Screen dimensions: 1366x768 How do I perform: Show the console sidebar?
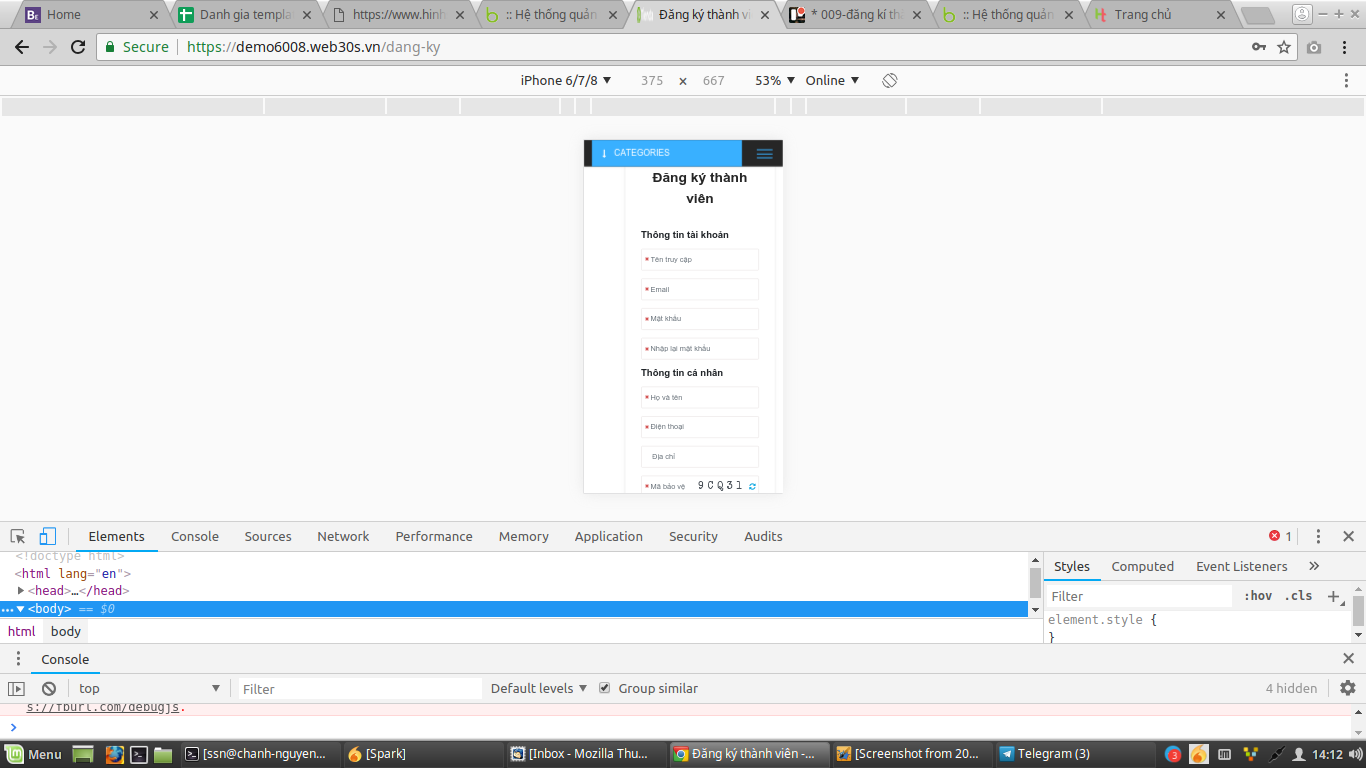pos(16,689)
